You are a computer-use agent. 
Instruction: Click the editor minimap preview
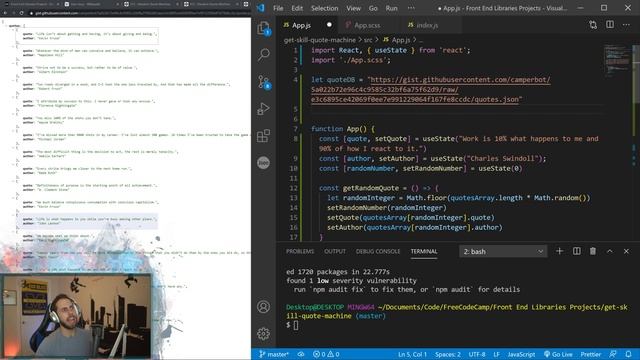pos(617,60)
